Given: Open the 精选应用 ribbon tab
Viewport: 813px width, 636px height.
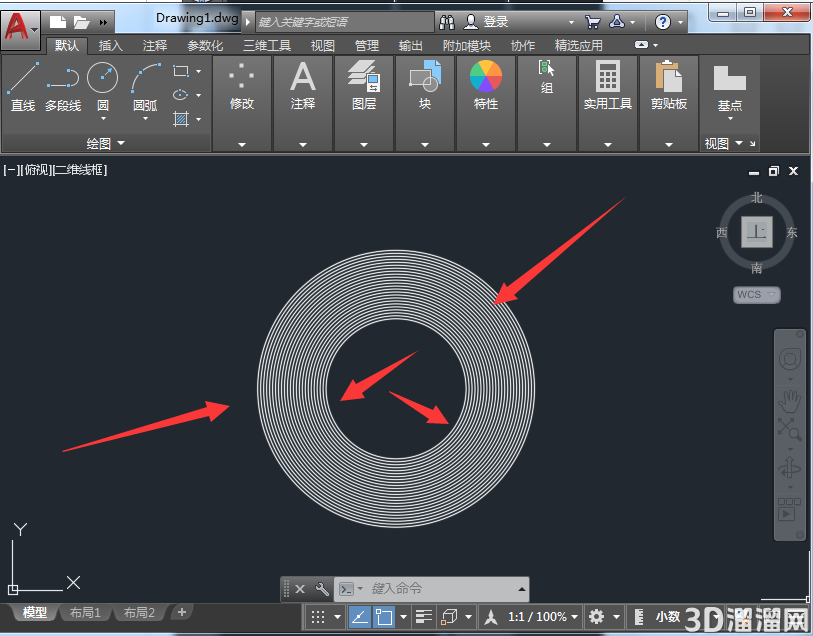Looking at the screenshot, I should pos(579,46).
